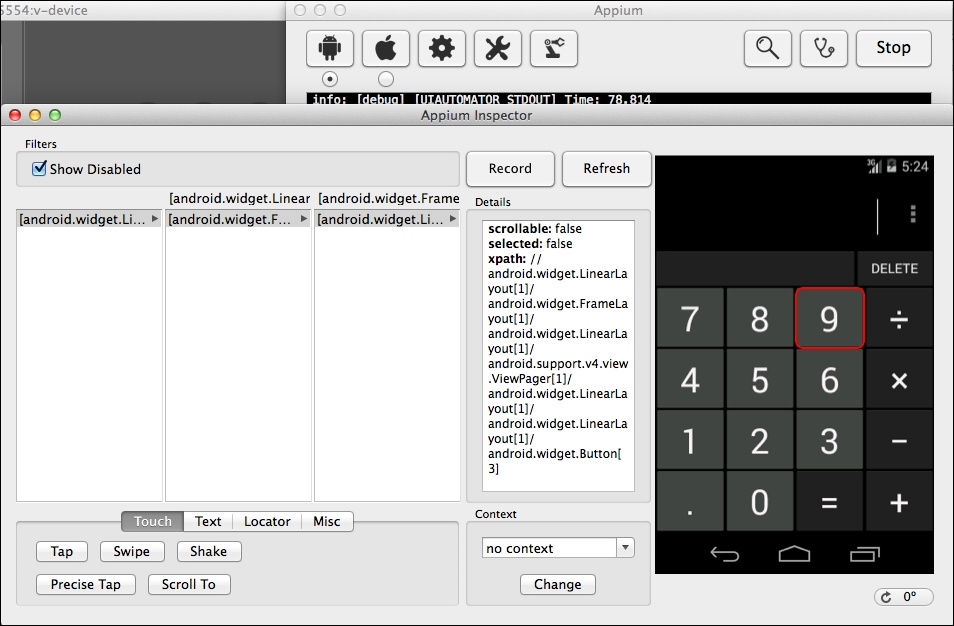The height and width of the screenshot is (626, 954).
Task: Refresh the inspector view
Action: pos(607,169)
